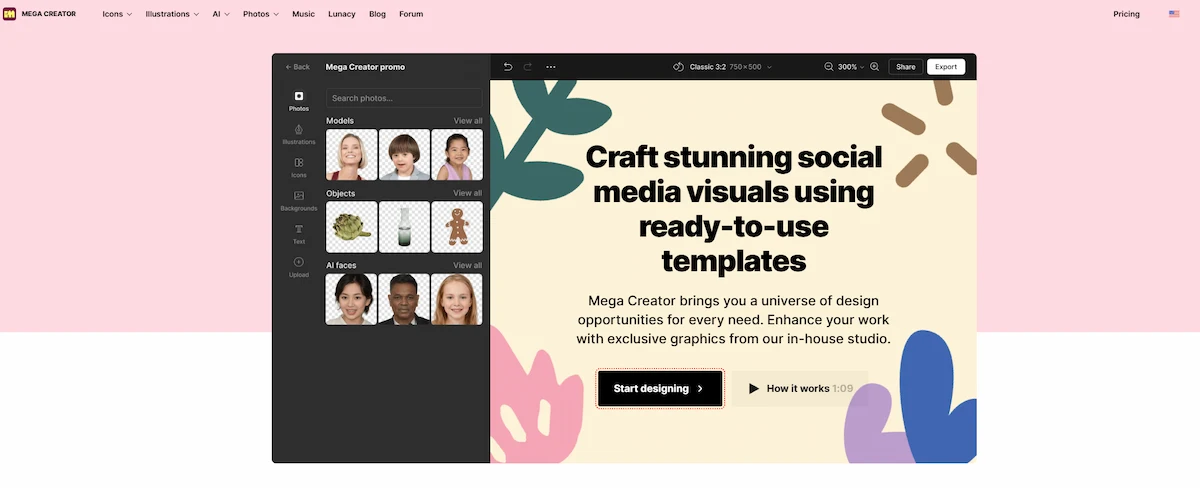Open the Music navigation item
This screenshot has height=488, width=1200.
(303, 14)
